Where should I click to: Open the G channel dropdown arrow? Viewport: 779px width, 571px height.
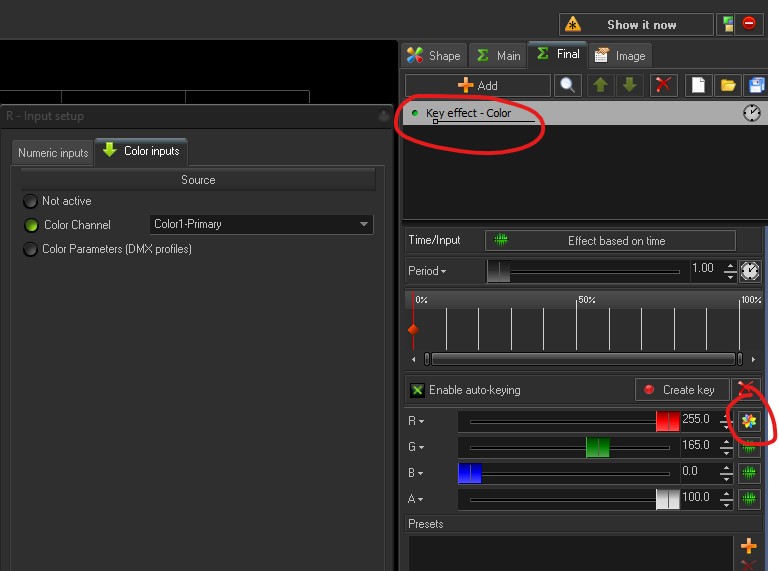click(x=422, y=448)
